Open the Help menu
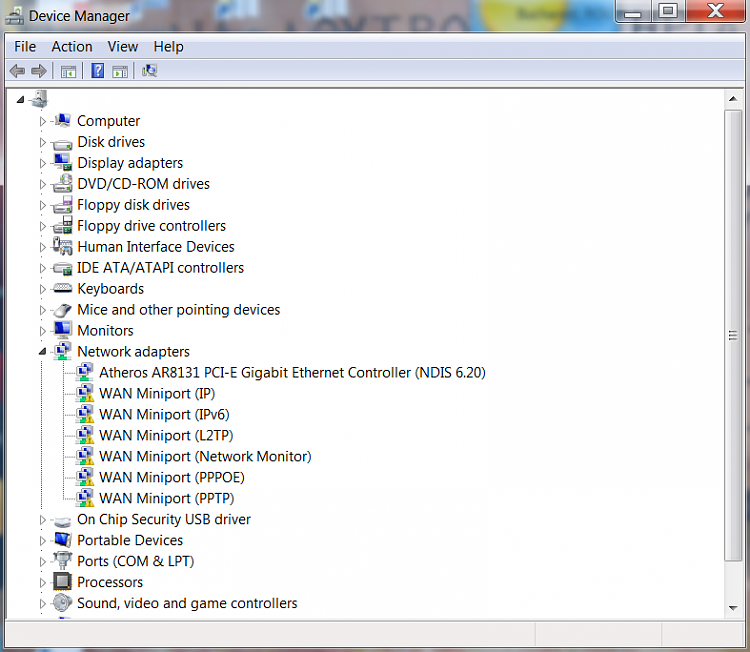The height and width of the screenshot is (652, 750). (168, 47)
